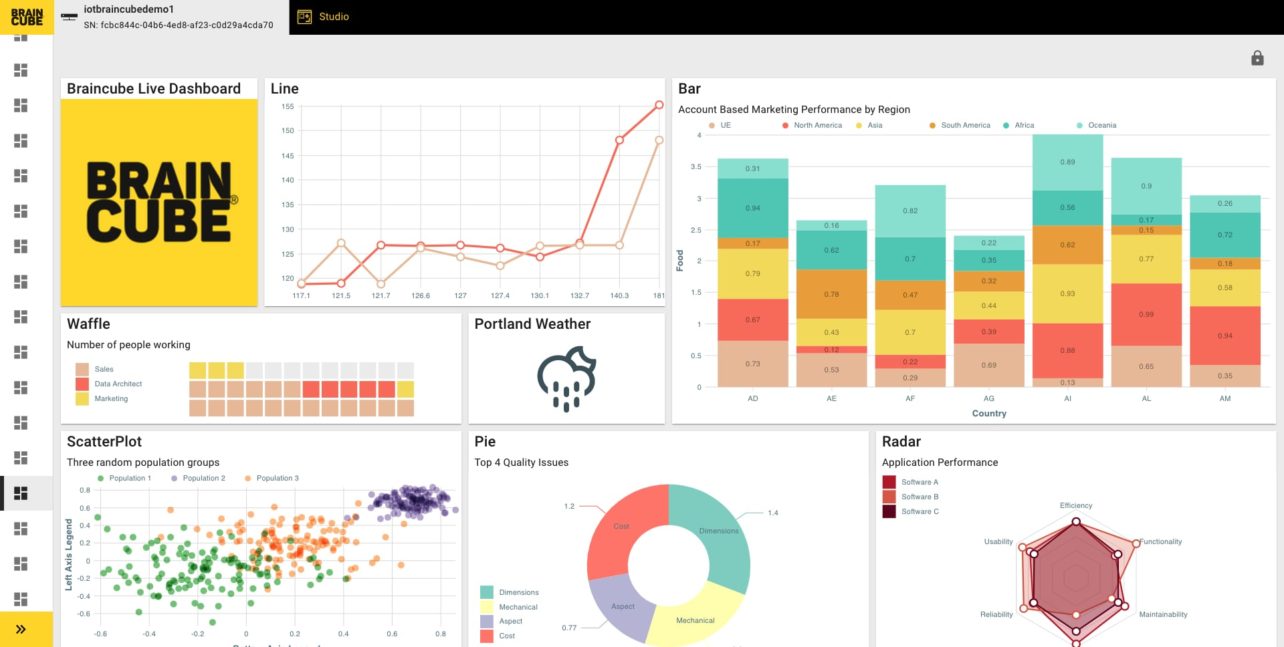Viewport: 1284px width, 647px height.
Task: Click the Population 1 legend label
Action: click(130, 478)
